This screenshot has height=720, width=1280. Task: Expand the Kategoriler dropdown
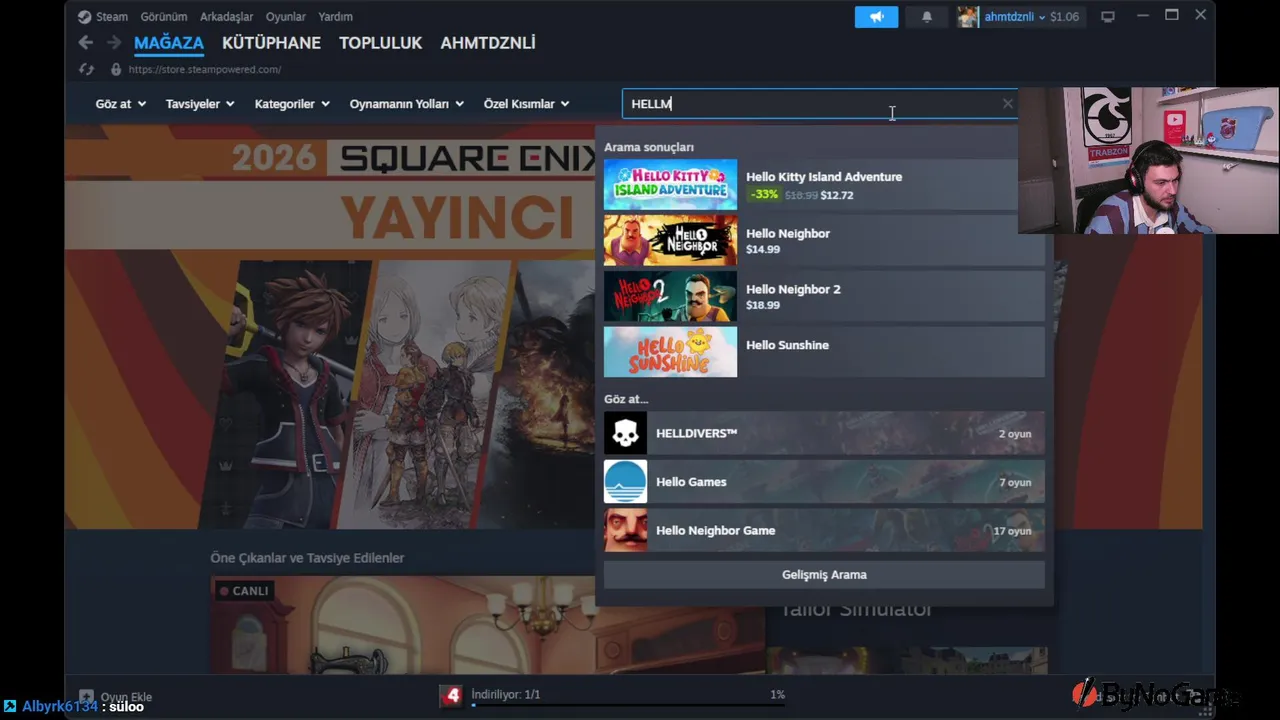tap(292, 104)
